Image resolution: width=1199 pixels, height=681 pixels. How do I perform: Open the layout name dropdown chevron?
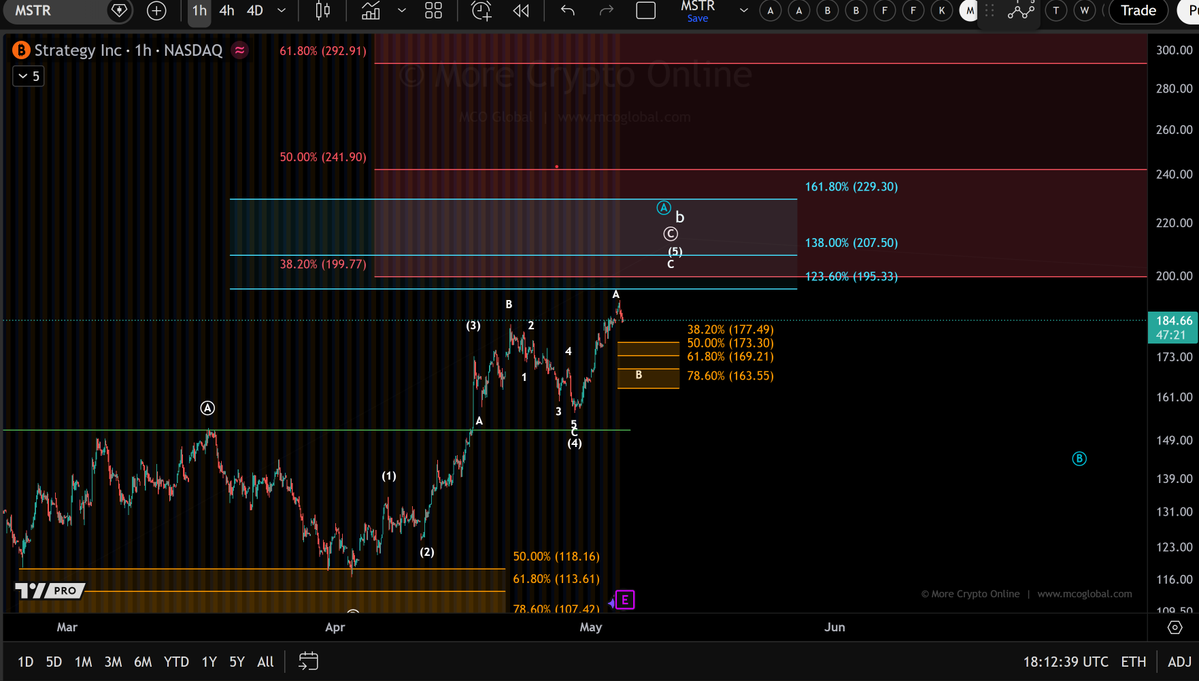point(743,11)
